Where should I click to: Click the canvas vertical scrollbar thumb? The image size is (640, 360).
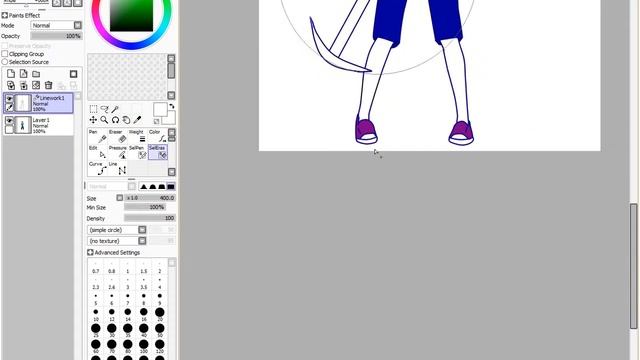633,266
